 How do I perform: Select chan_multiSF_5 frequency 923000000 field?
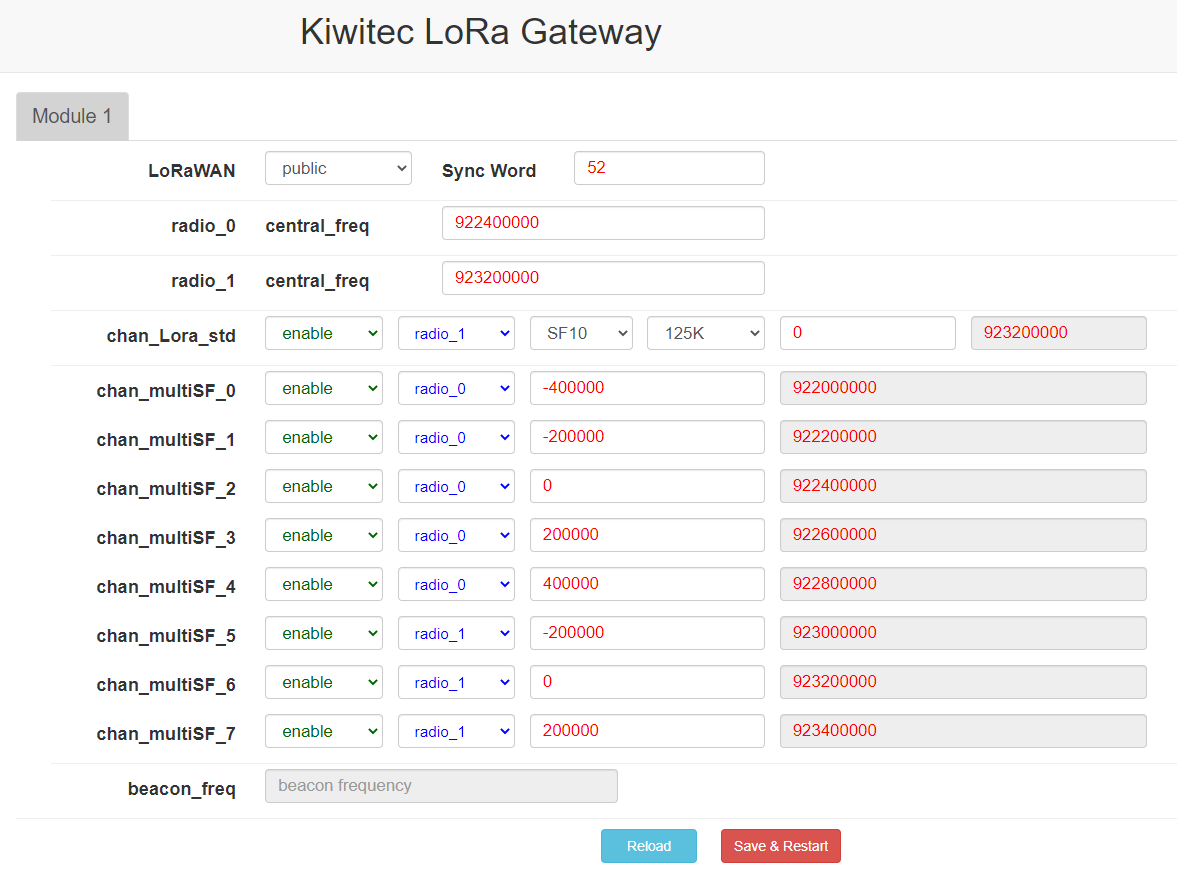(x=963, y=634)
